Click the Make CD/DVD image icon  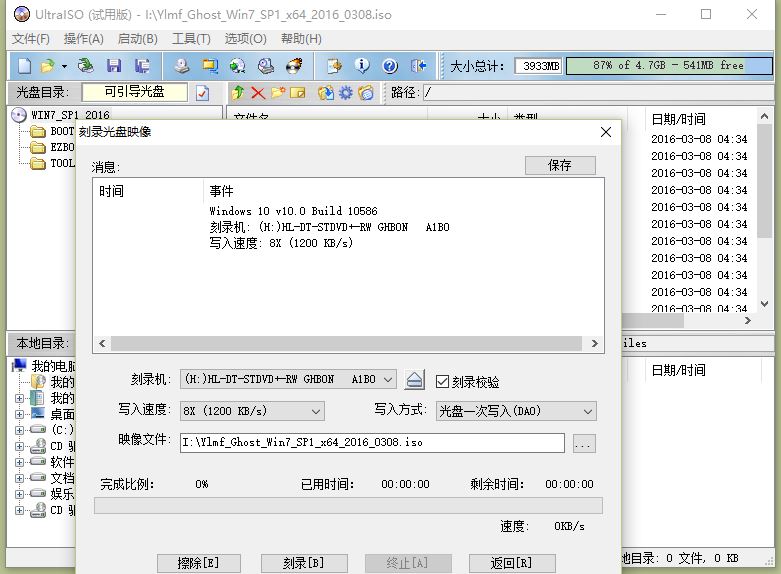tap(181, 66)
